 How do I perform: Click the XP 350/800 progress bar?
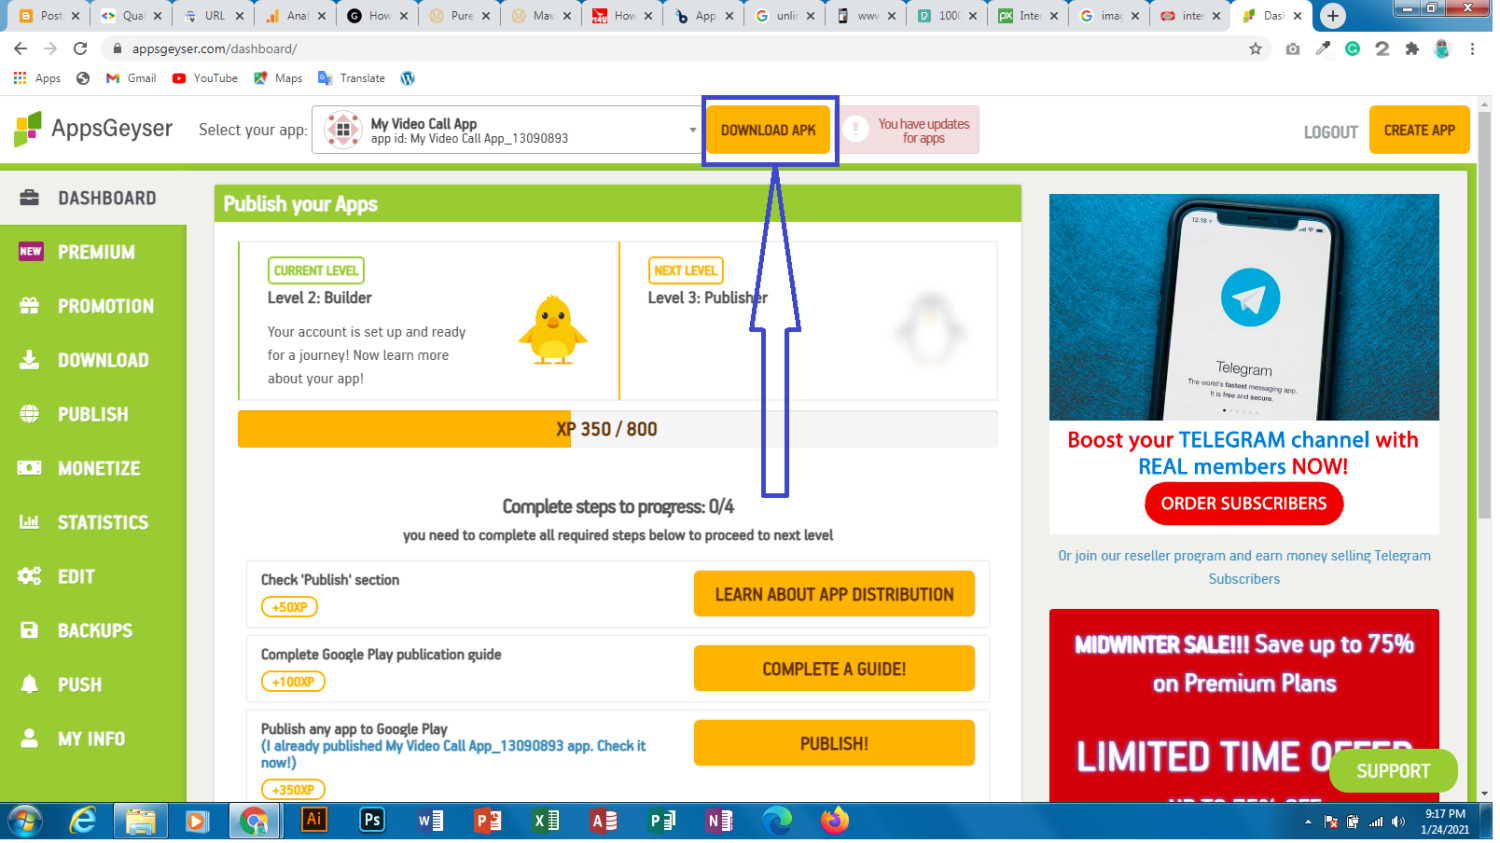coord(616,429)
